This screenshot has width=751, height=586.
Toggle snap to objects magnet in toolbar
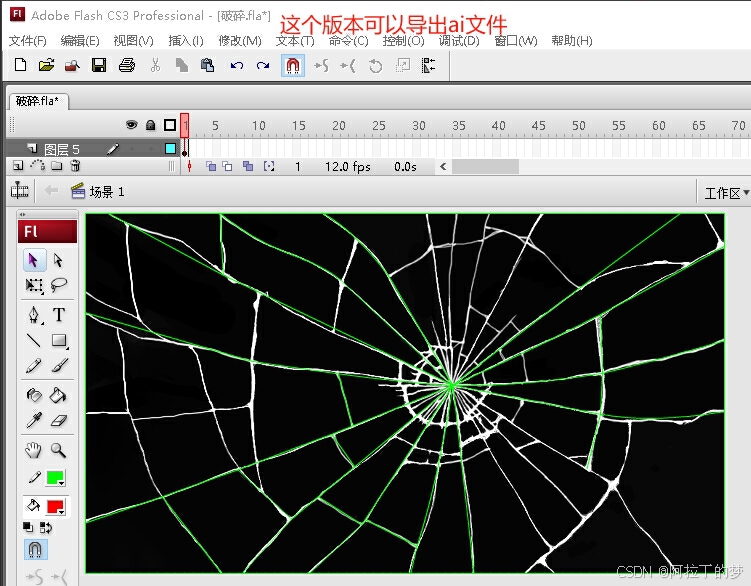click(293, 65)
